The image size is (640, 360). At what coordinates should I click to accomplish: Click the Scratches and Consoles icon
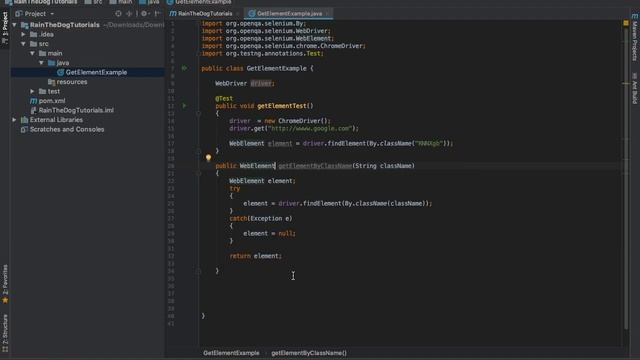coord(24,129)
